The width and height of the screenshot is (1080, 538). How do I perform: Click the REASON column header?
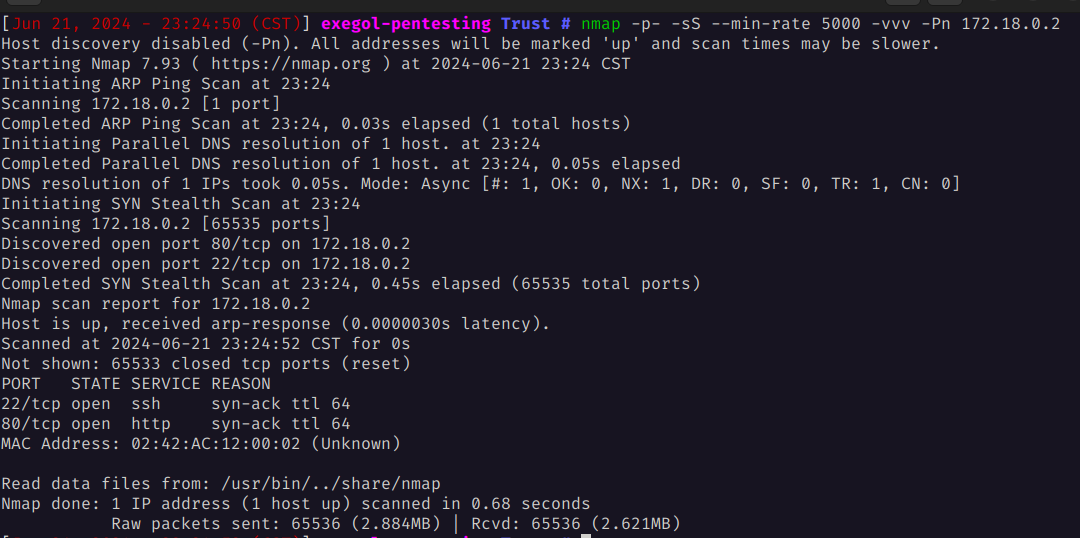pos(240,384)
